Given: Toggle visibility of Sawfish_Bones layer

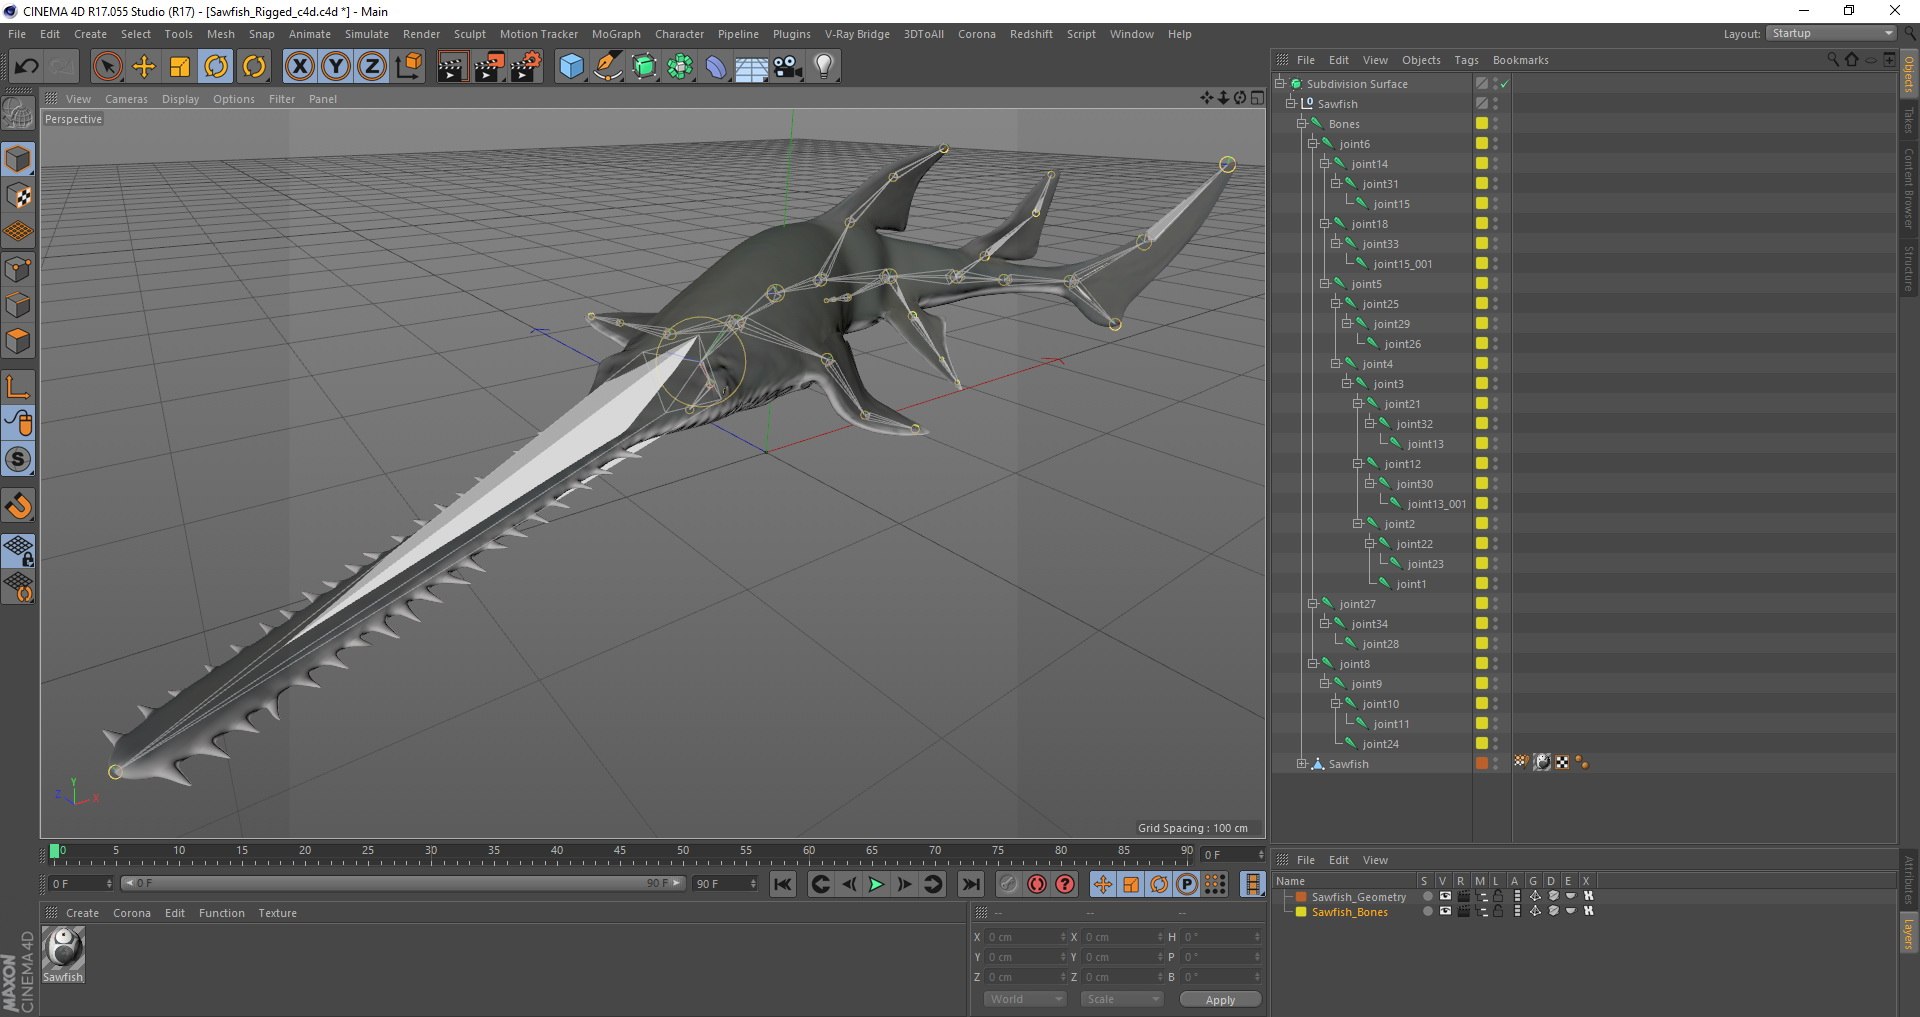Looking at the screenshot, I should pyautogui.click(x=1445, y=912).
